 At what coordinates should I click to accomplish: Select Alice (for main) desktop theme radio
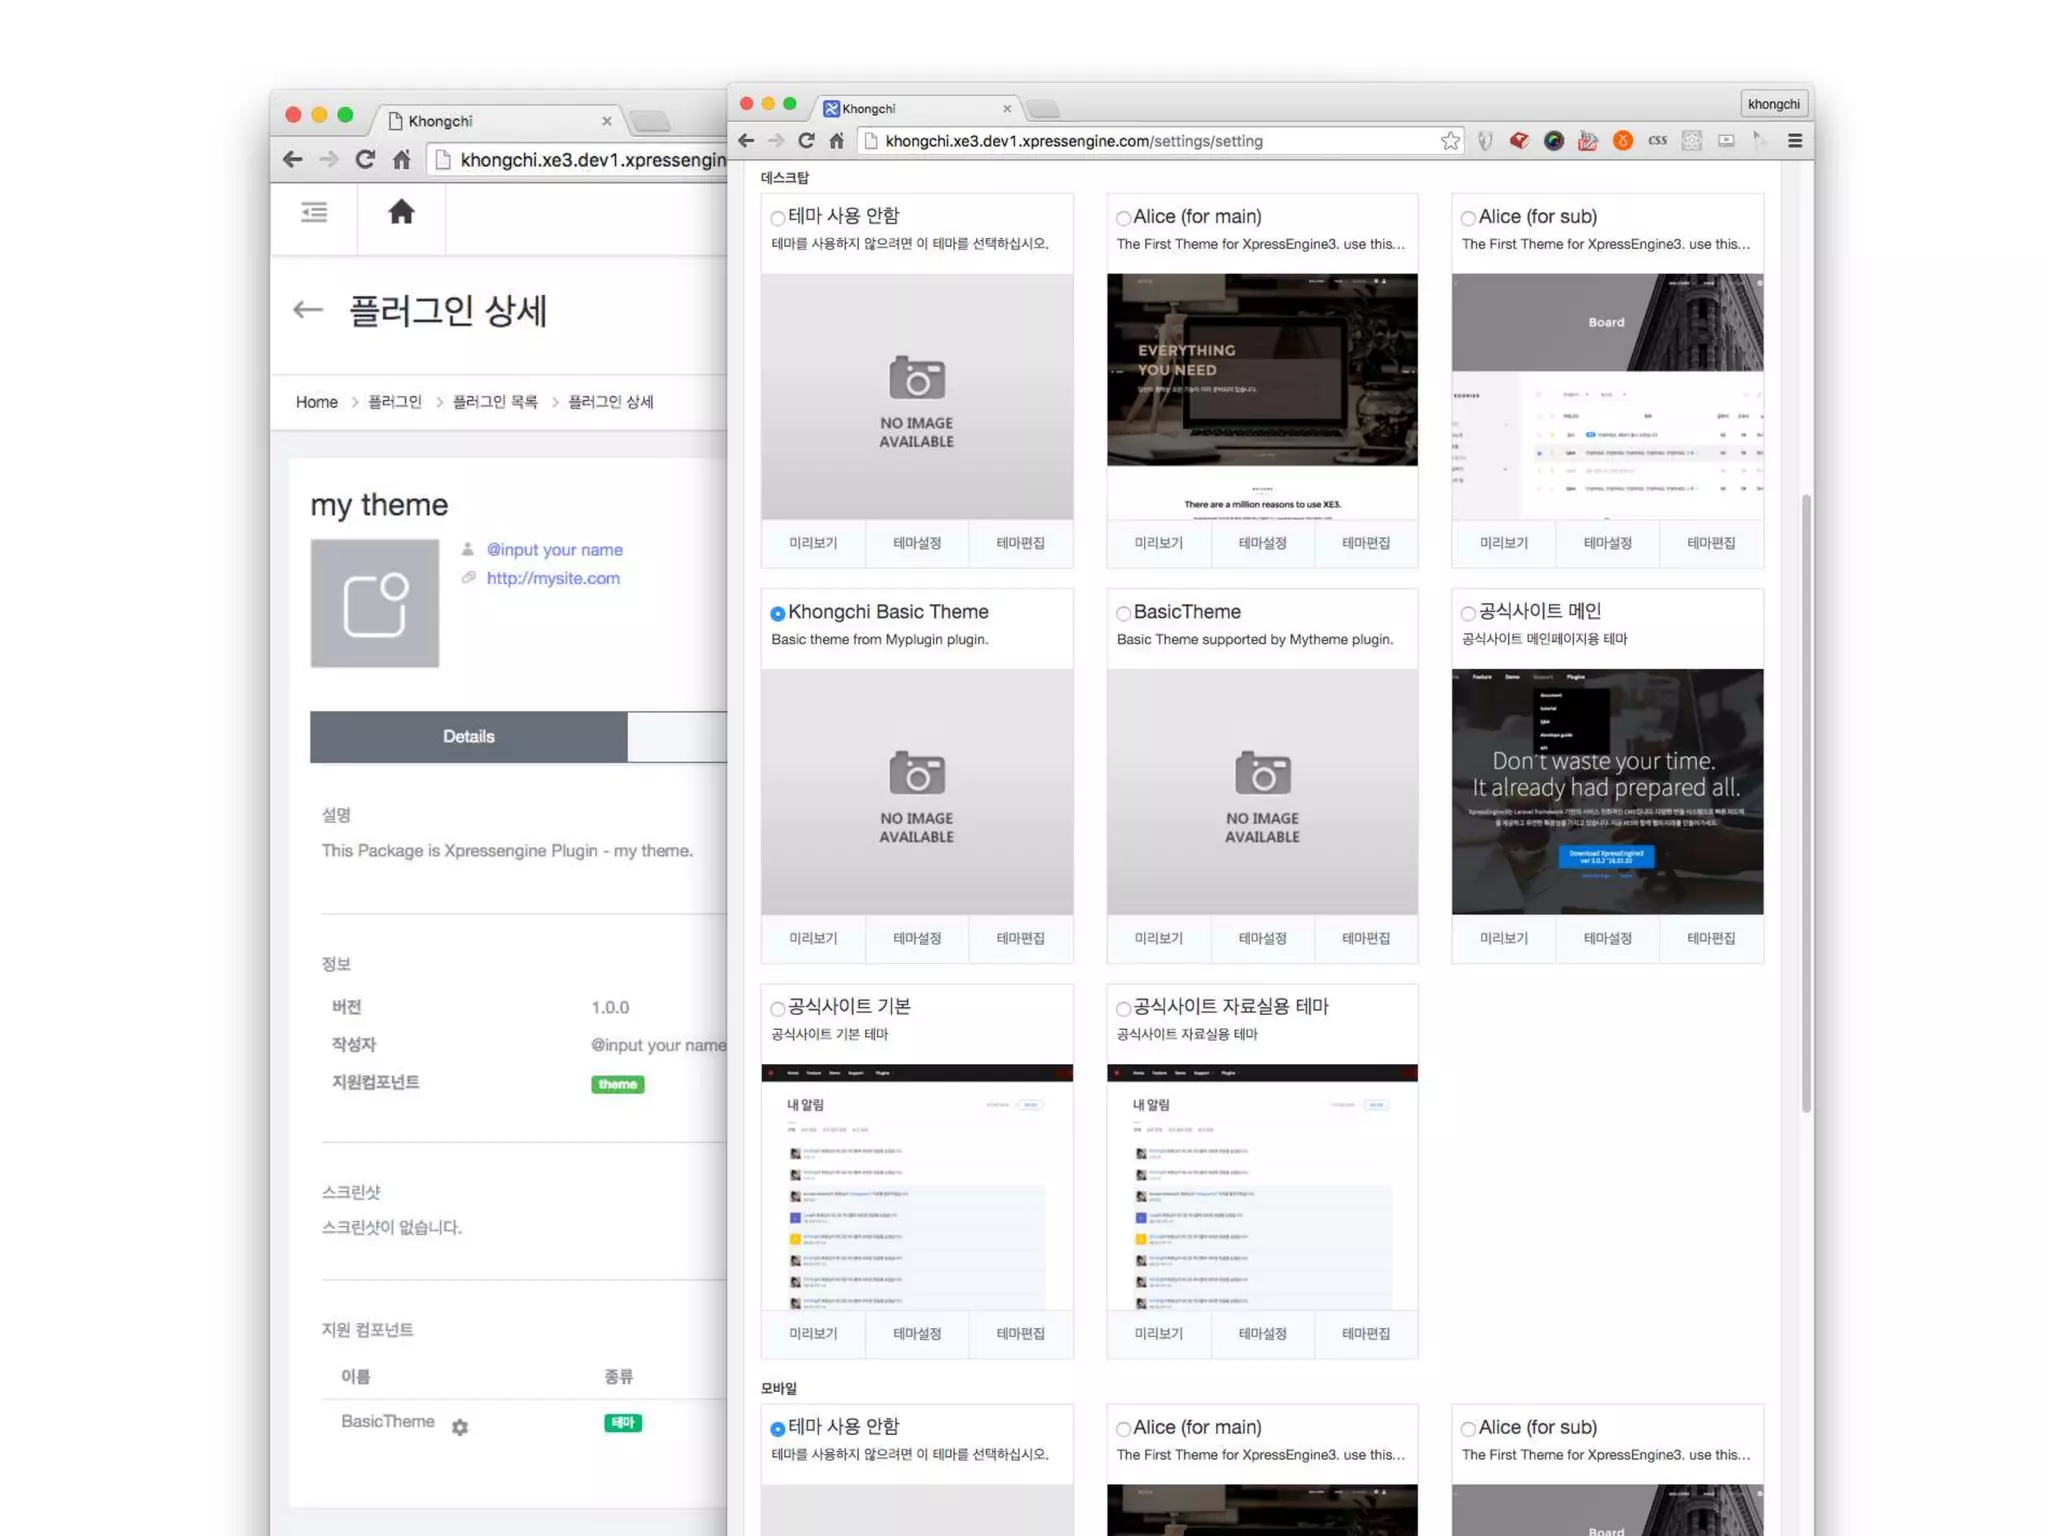pyautogui.click(x=1123, y=218)
